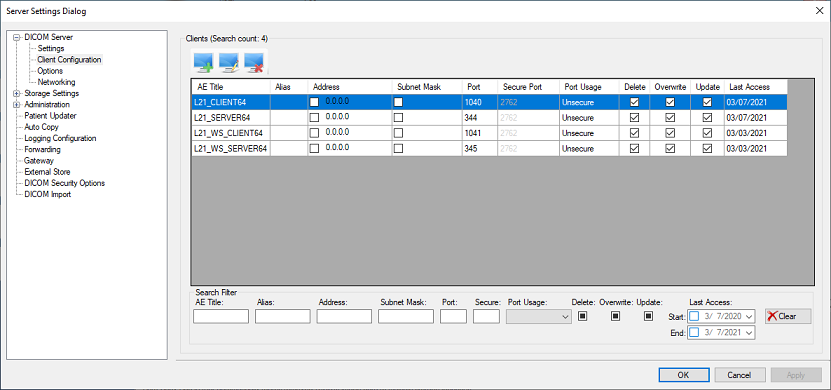Toggle Overwrite filter tri-state checkbox
The image size is (831, 390).
(x=615, y=316)
